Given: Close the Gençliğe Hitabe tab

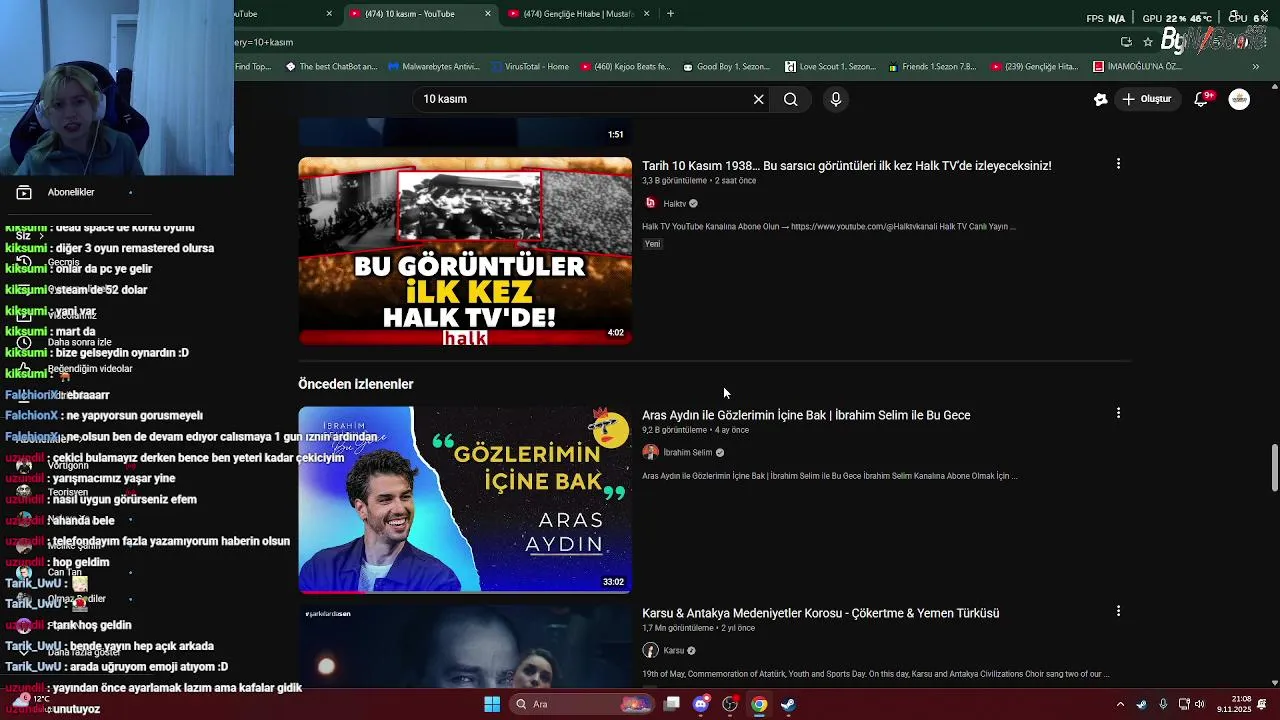Looking at the screenshot, I should [646, 14].
